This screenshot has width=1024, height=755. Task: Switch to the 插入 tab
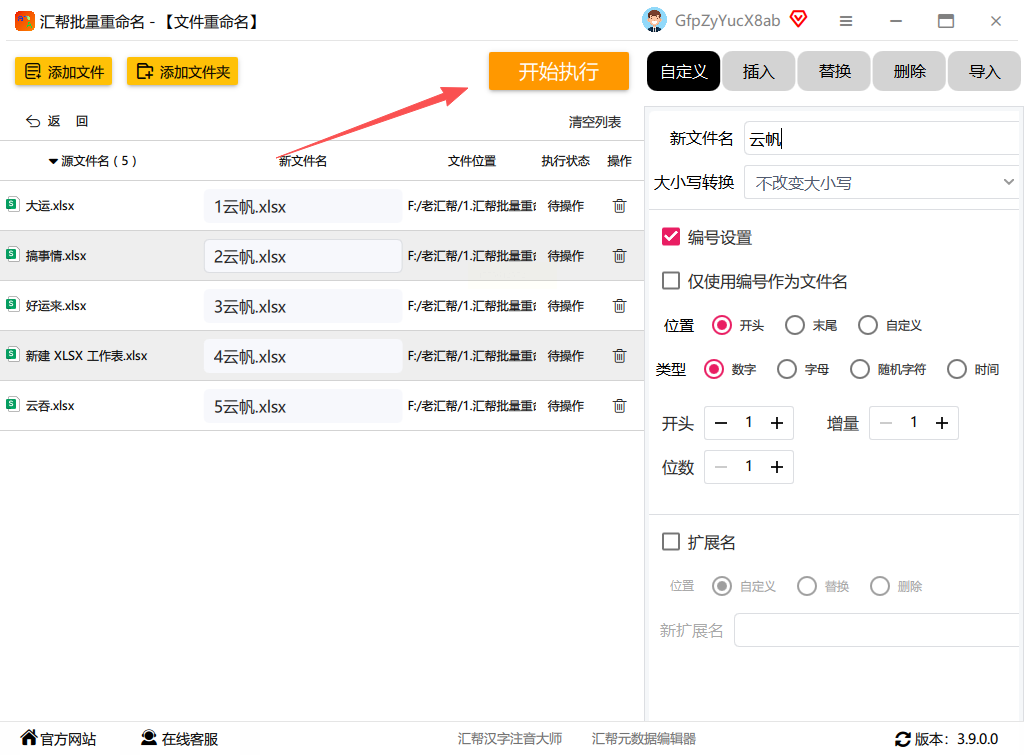(758, 71)
